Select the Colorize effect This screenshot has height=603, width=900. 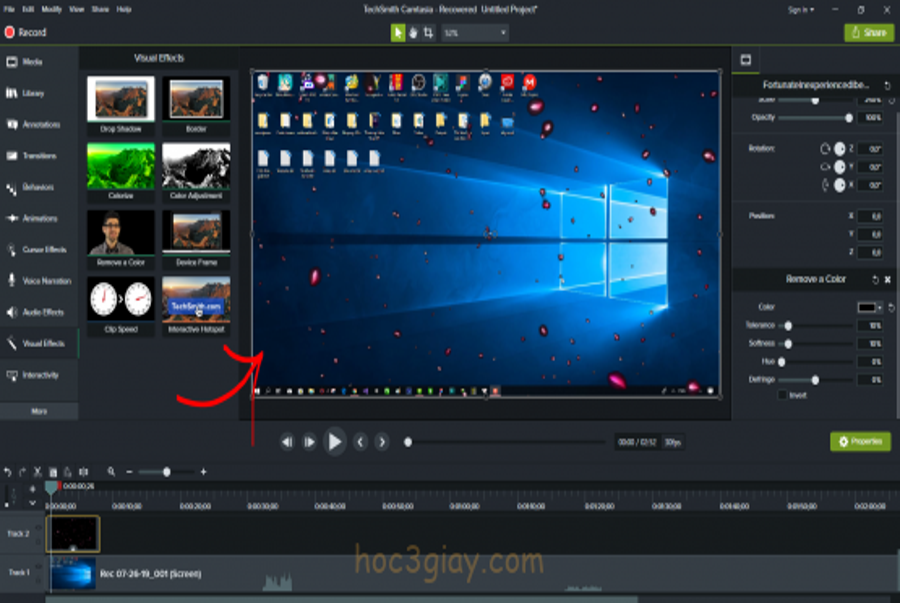click(121, 172)
